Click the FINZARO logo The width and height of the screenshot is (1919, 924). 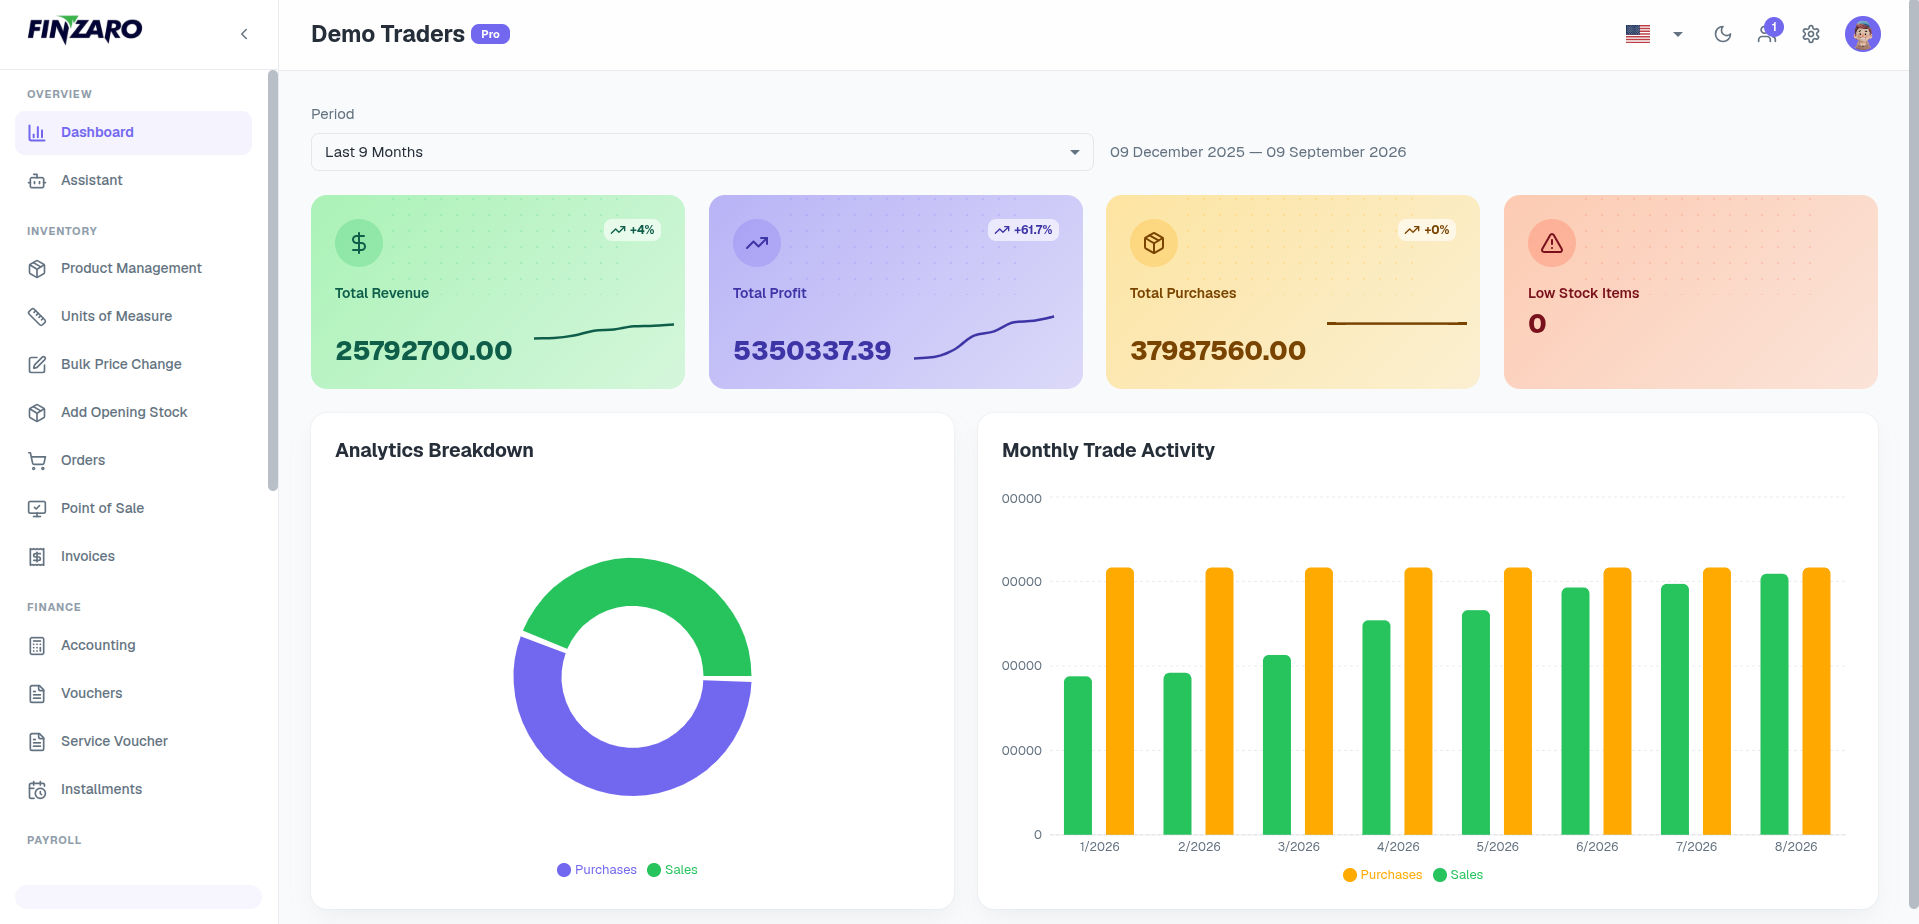pos(85,31)
